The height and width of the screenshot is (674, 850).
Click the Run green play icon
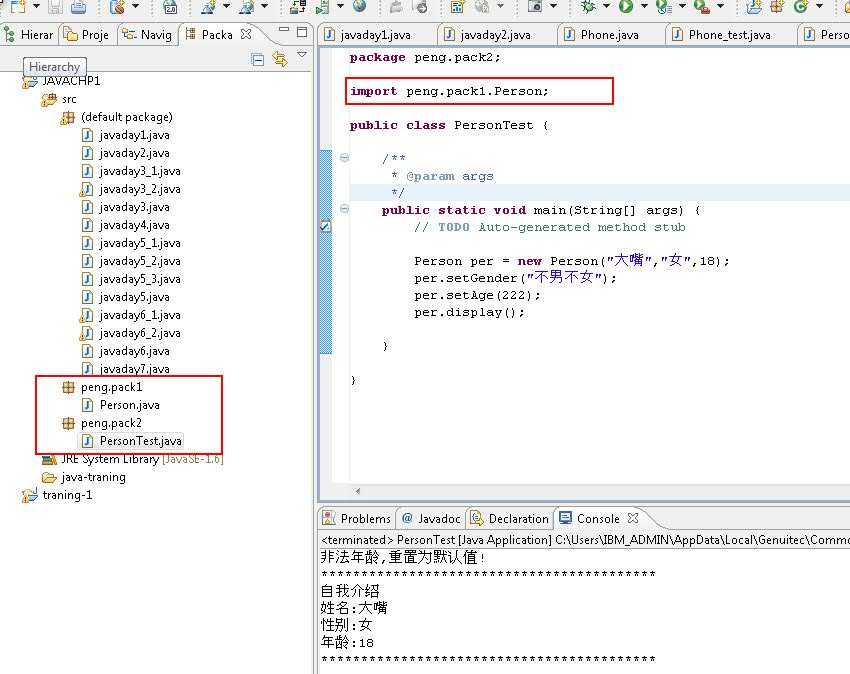626,7
